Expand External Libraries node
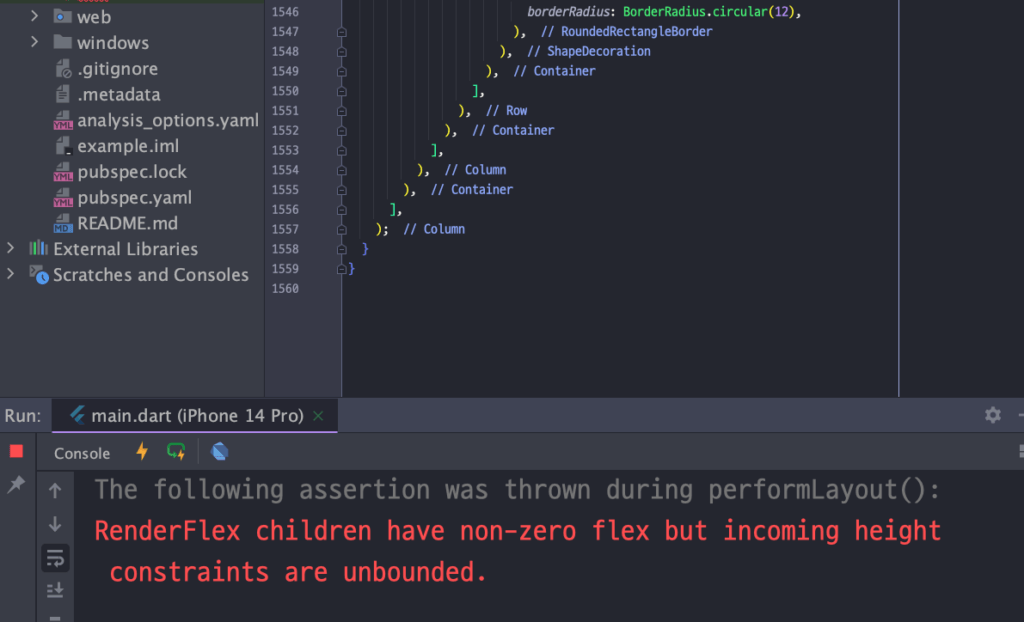1024x622 pixels. (11, 248)
